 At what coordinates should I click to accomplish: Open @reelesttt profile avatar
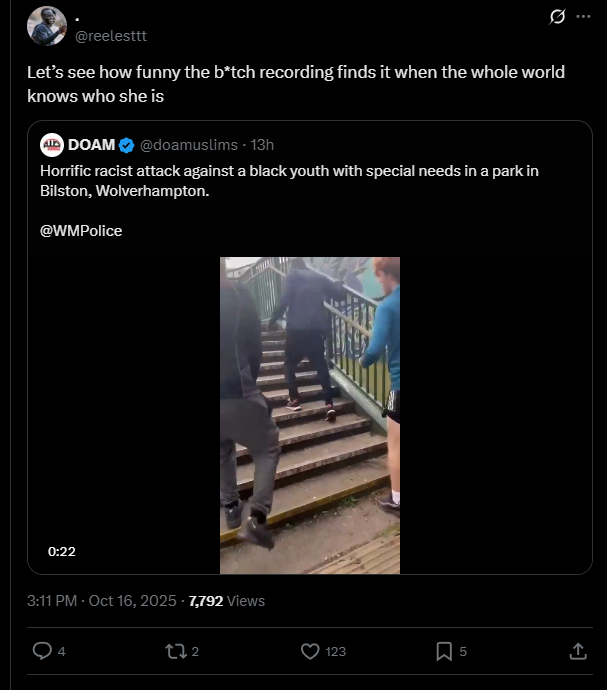(47, 26)
